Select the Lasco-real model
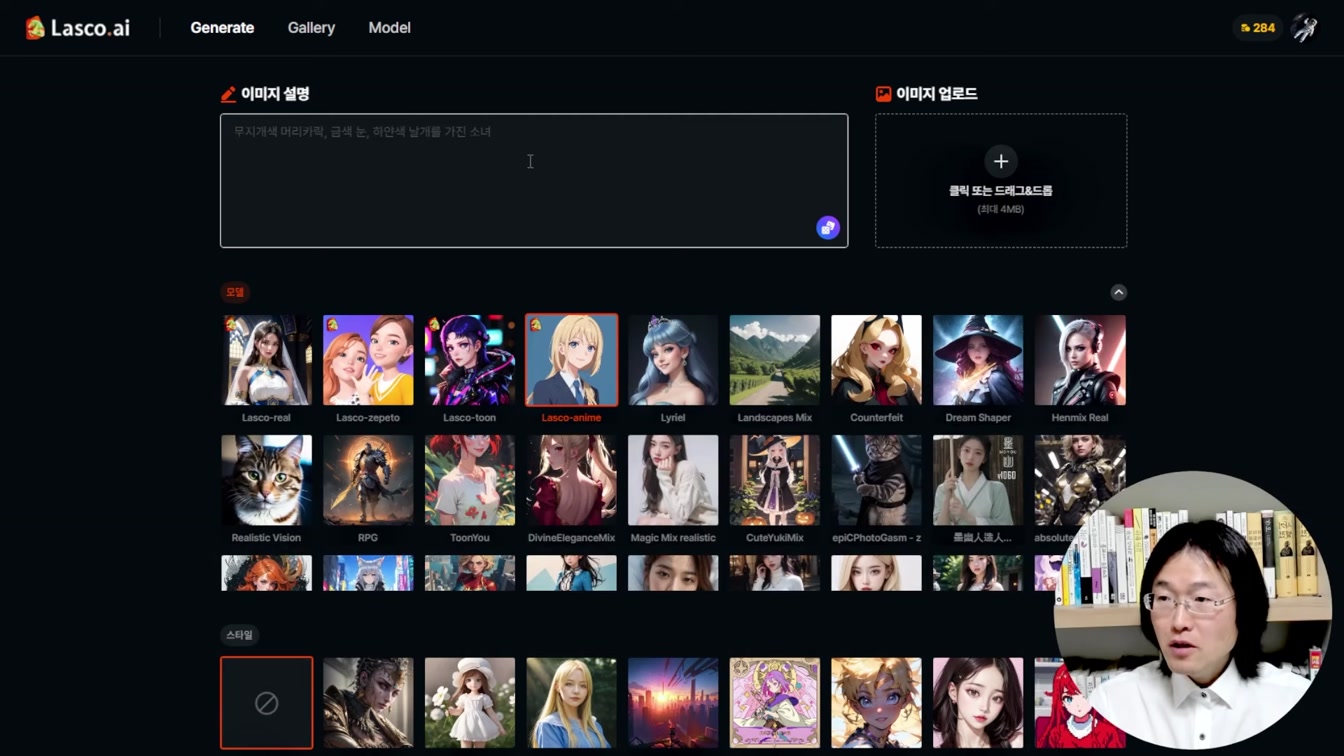Screen dimensions: 1344x756 [266, 360]
